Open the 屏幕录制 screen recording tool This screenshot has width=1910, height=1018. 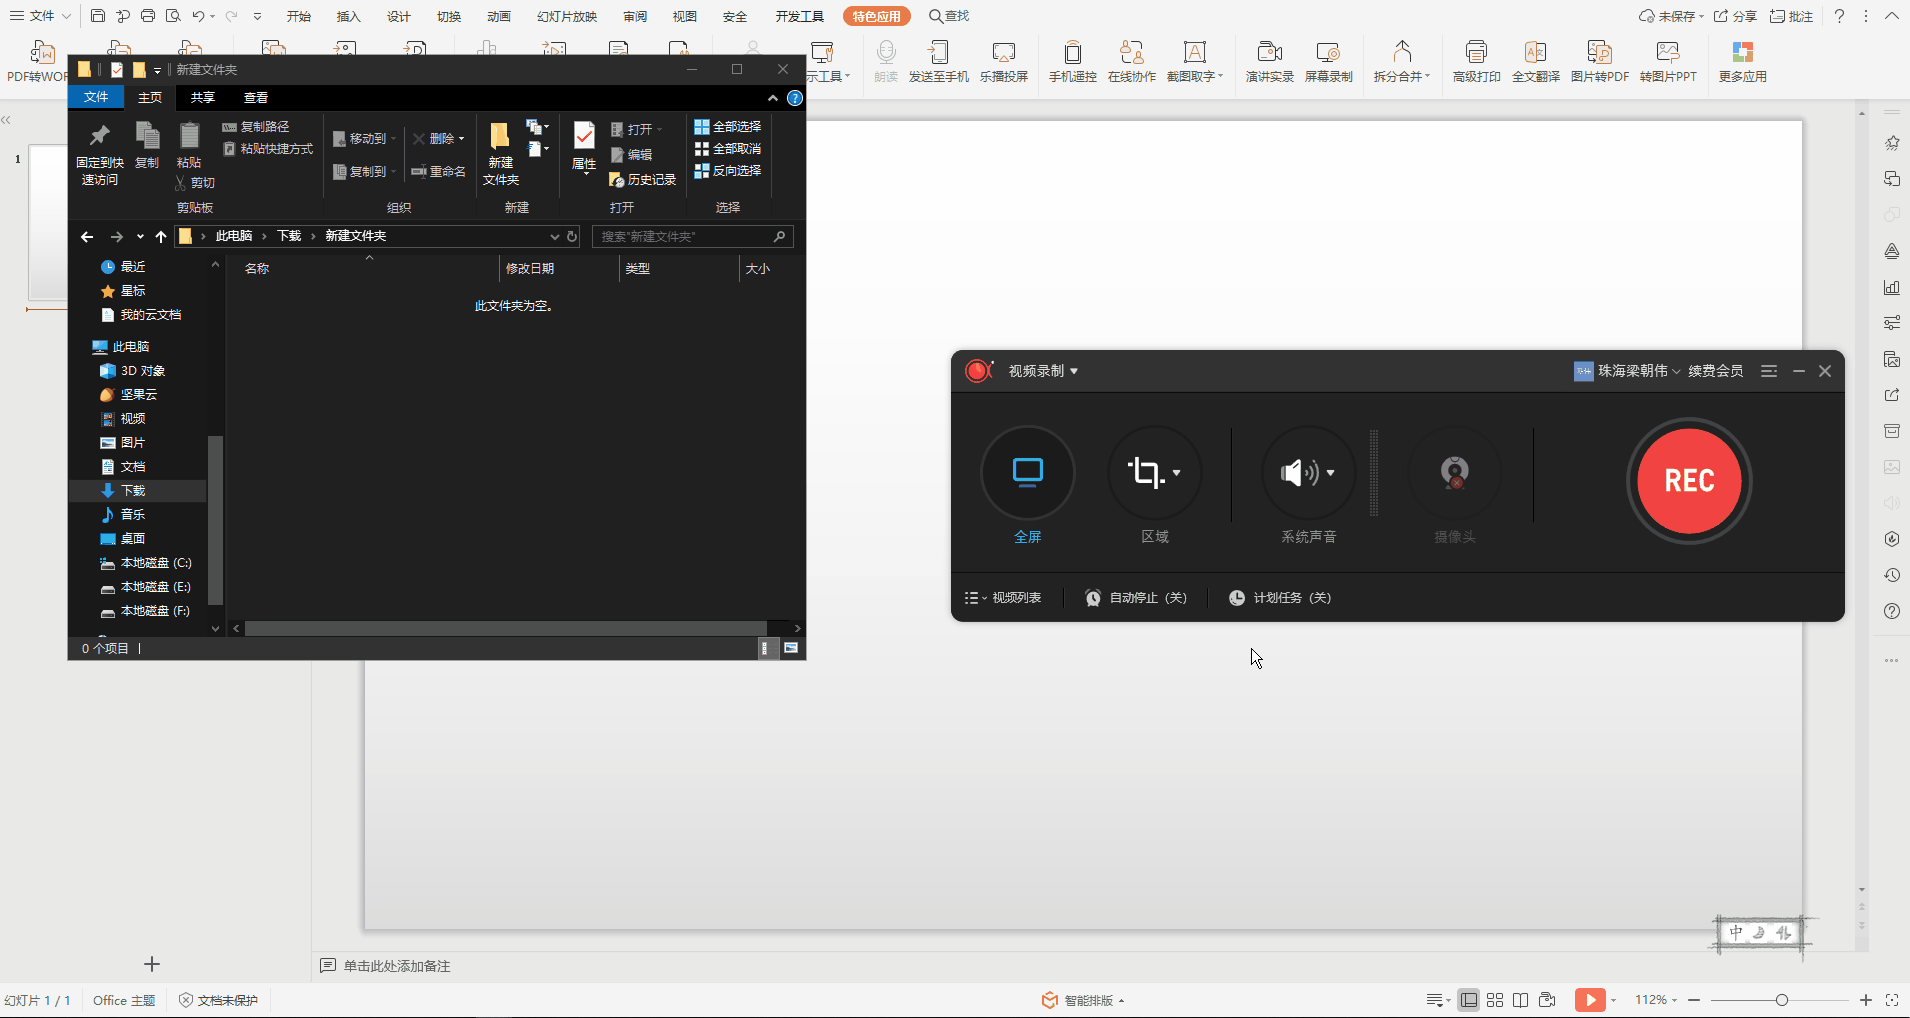pyautogui.click(x=1328, y=62)
